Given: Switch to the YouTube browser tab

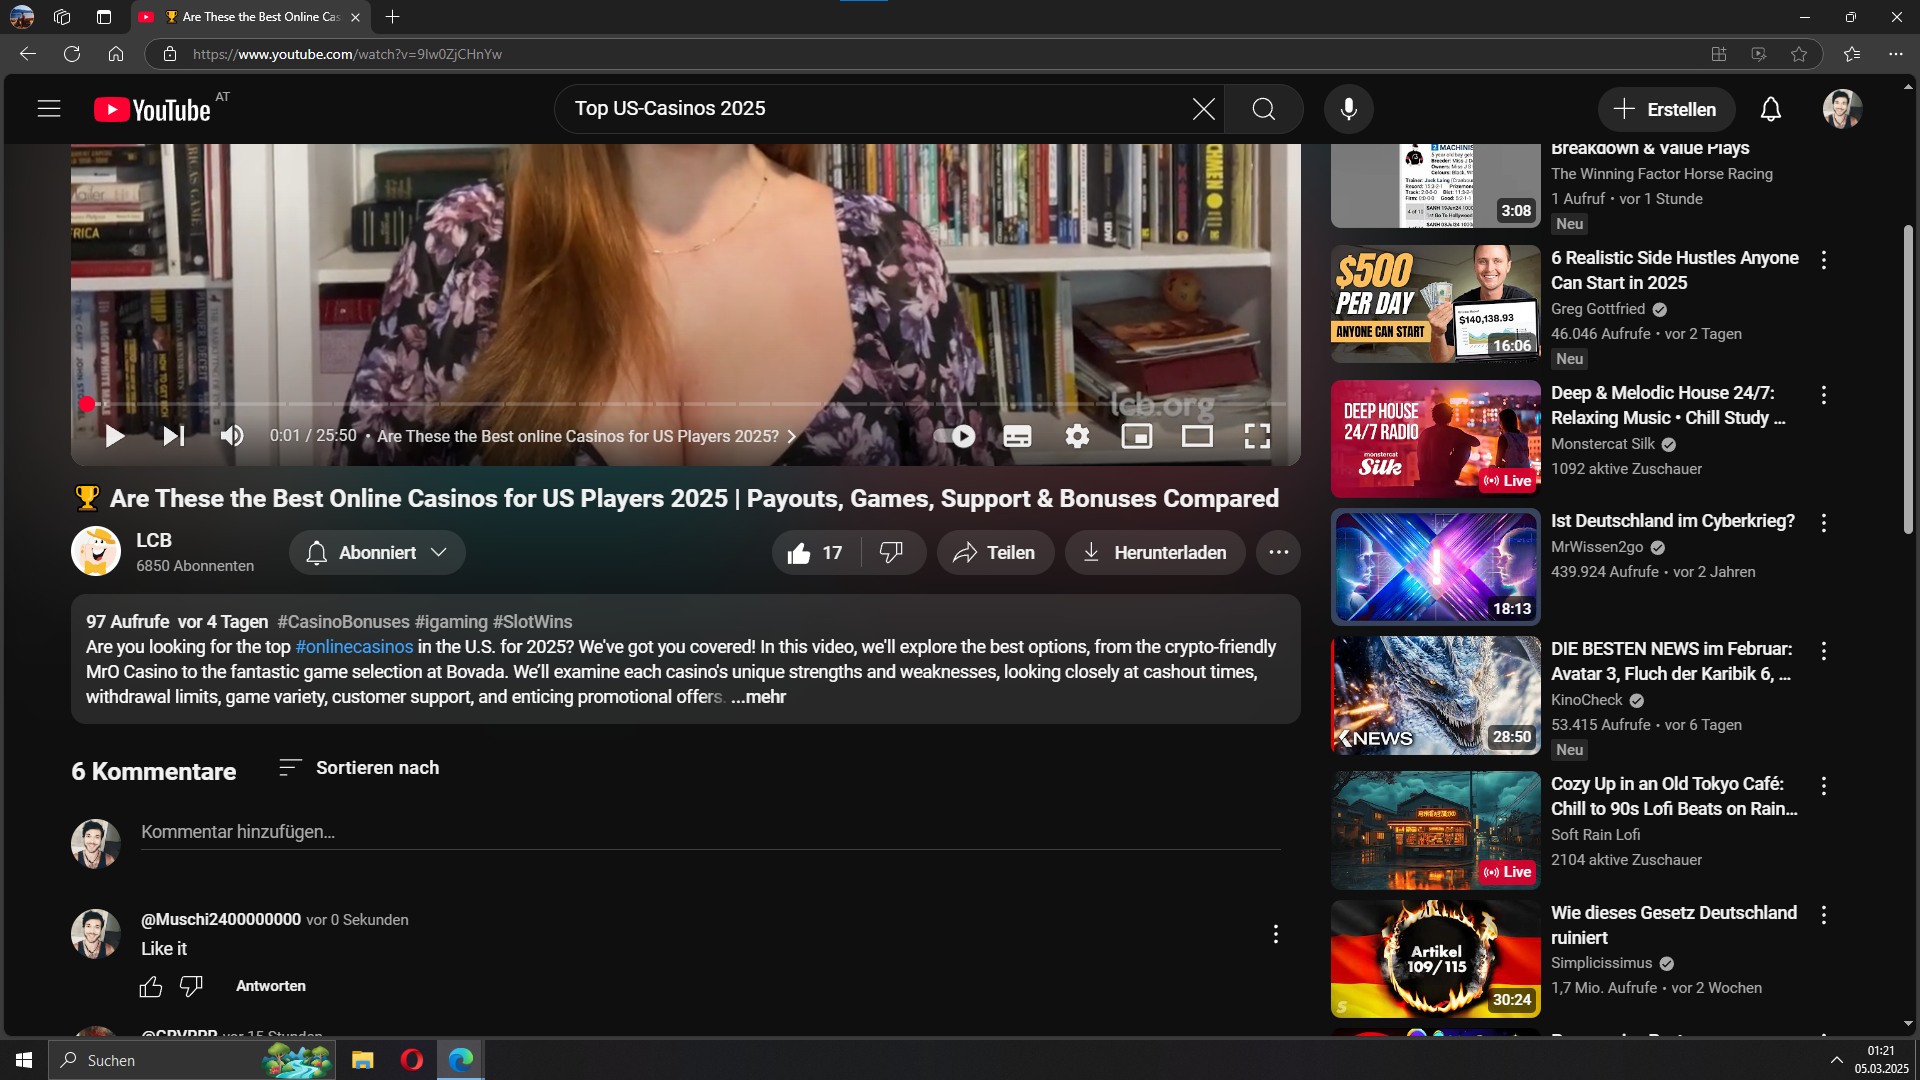Looking at the screenshot, I should pos(250,17).
